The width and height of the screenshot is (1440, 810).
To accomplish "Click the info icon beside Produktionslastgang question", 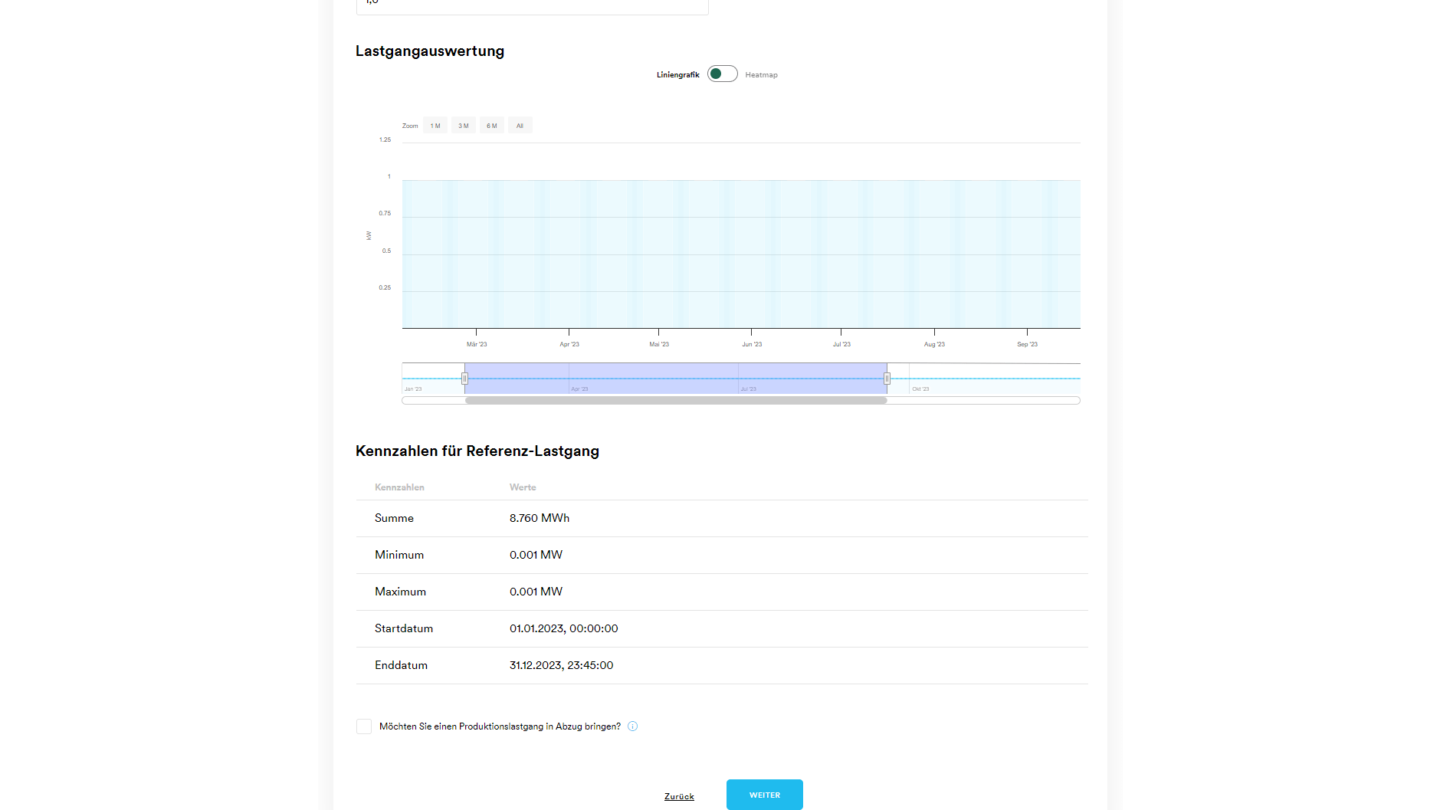I will (x=632, y=727).
